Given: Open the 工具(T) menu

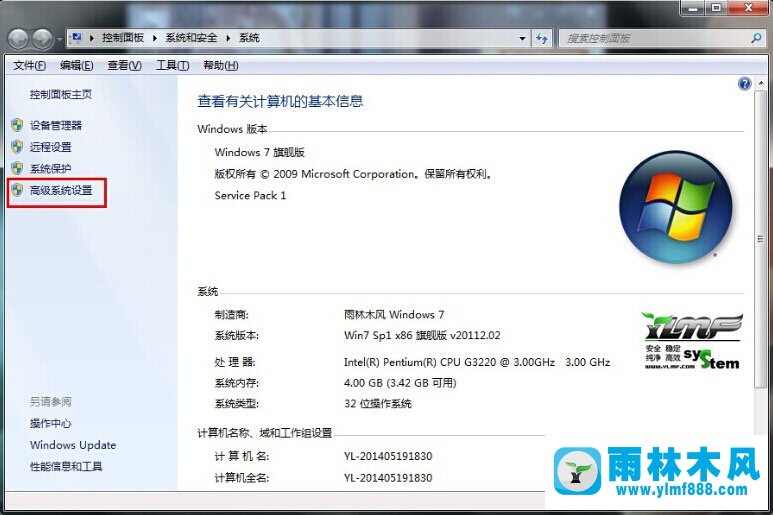Looking at the screenshot, I should (172, 66).
